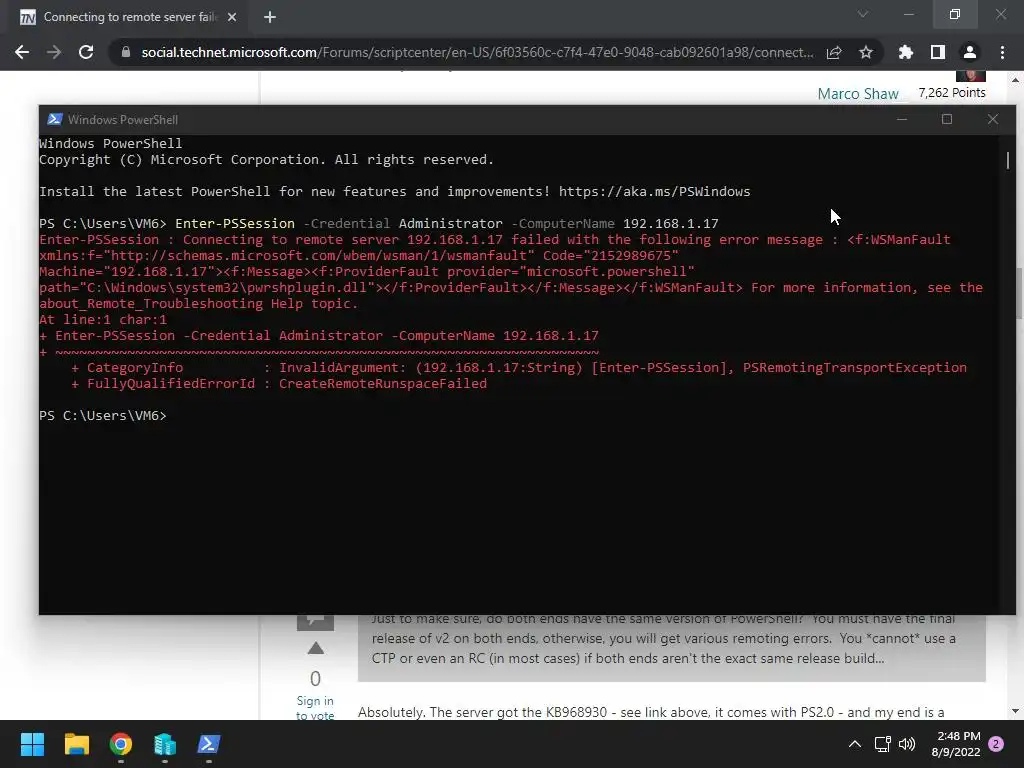The height and width of the screenshot is (768, 1024).
Task: Show hidden system tray icons
Action: 855,744
